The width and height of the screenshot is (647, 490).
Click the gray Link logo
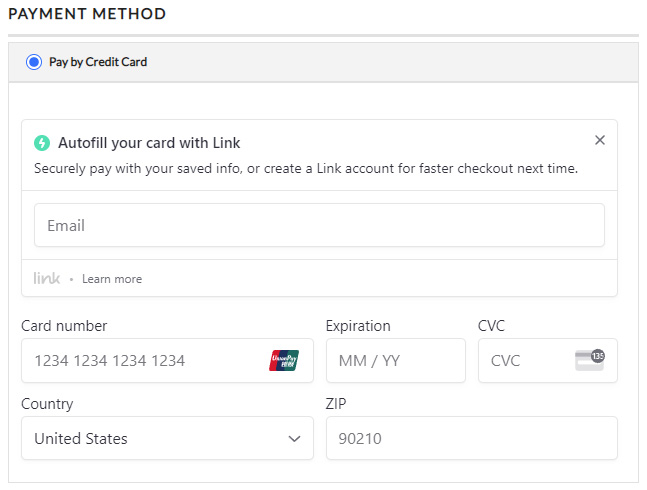[46, 278]
